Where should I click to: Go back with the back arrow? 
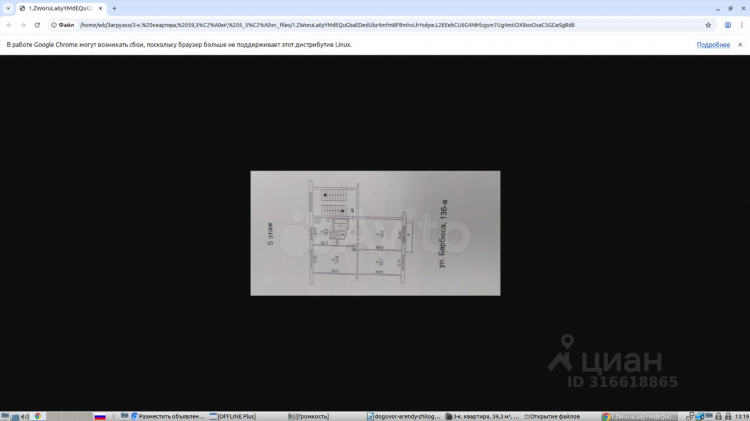tap(10, 25)
